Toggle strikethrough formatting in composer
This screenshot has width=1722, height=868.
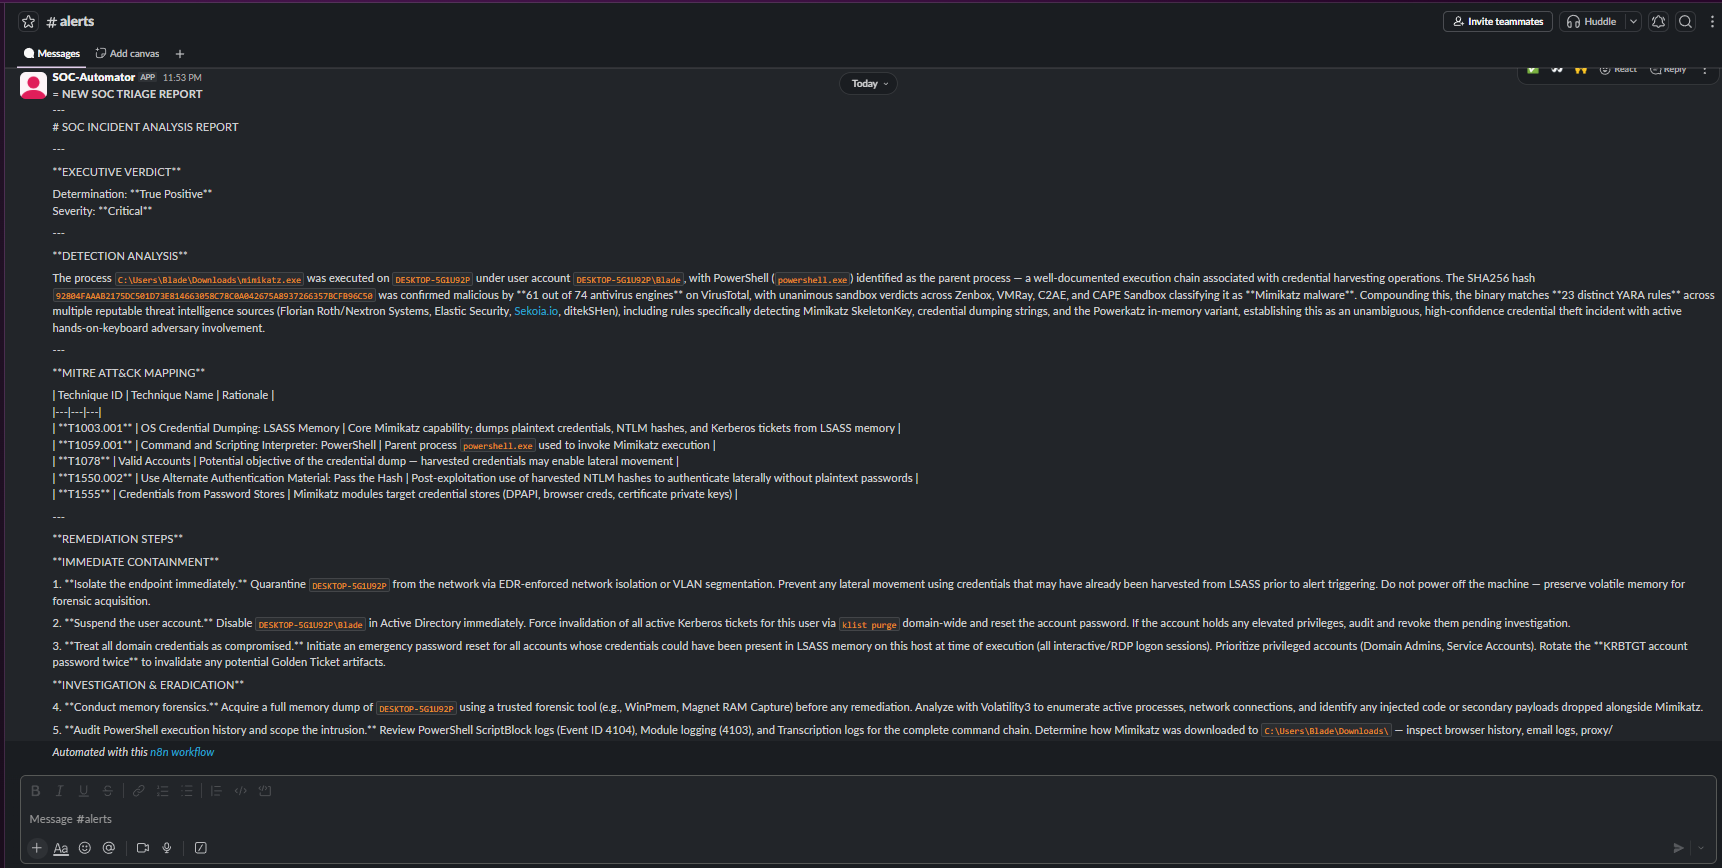(108, 791)
